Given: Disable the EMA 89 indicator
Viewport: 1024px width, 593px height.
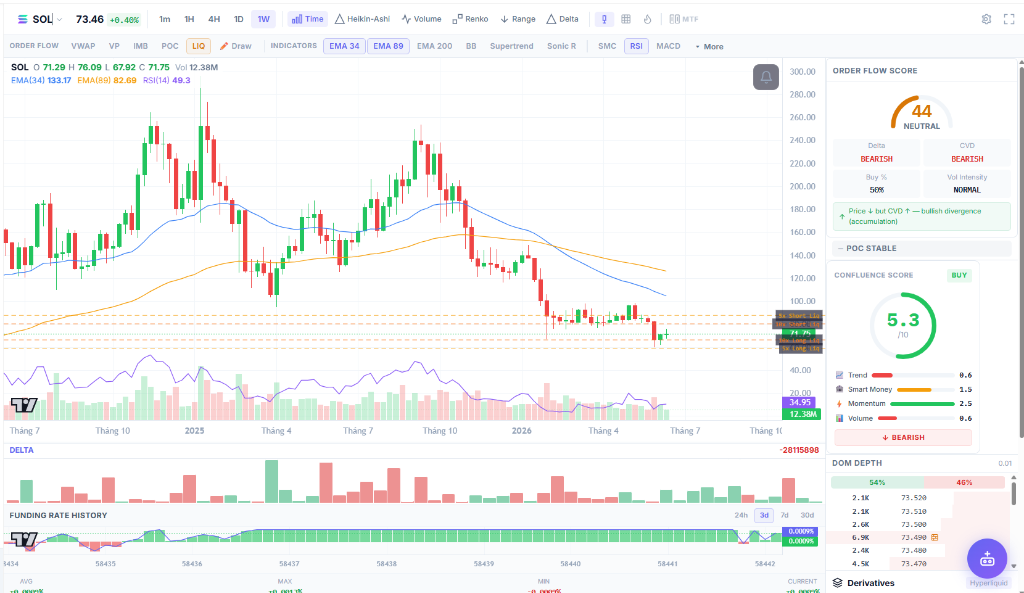Looking at the screenshot, I should (388, 46).
